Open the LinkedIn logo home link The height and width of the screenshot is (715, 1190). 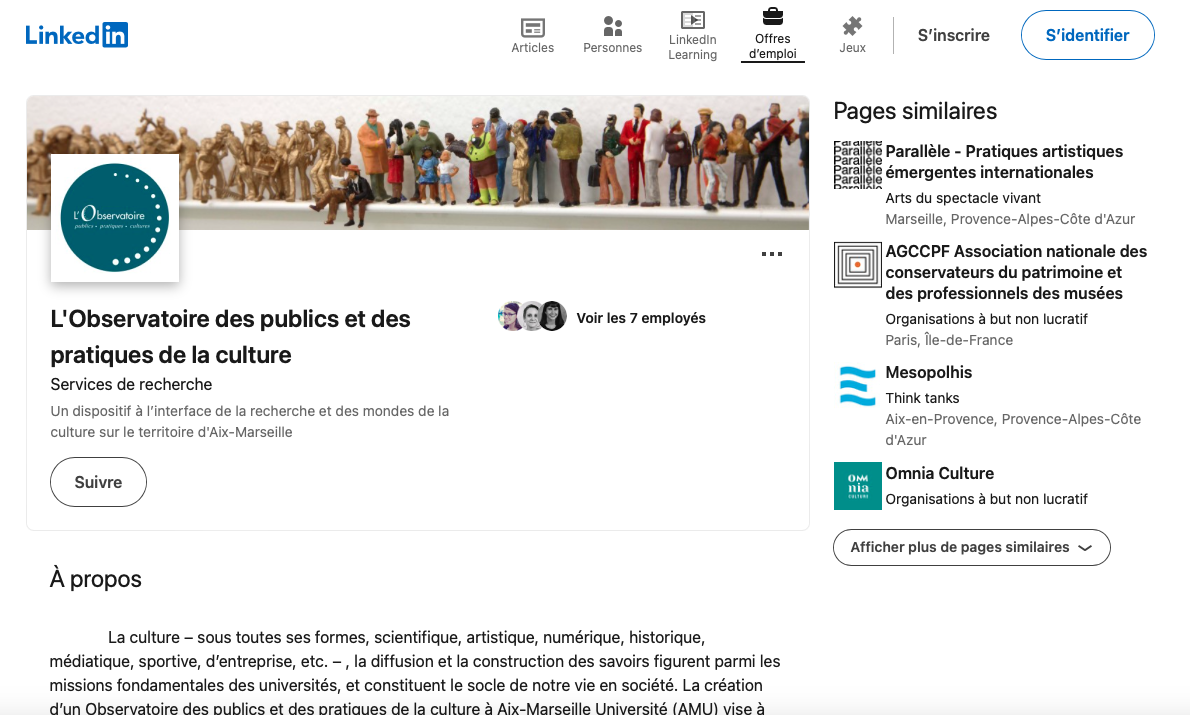pyautogui.click(x=77, y=35)
